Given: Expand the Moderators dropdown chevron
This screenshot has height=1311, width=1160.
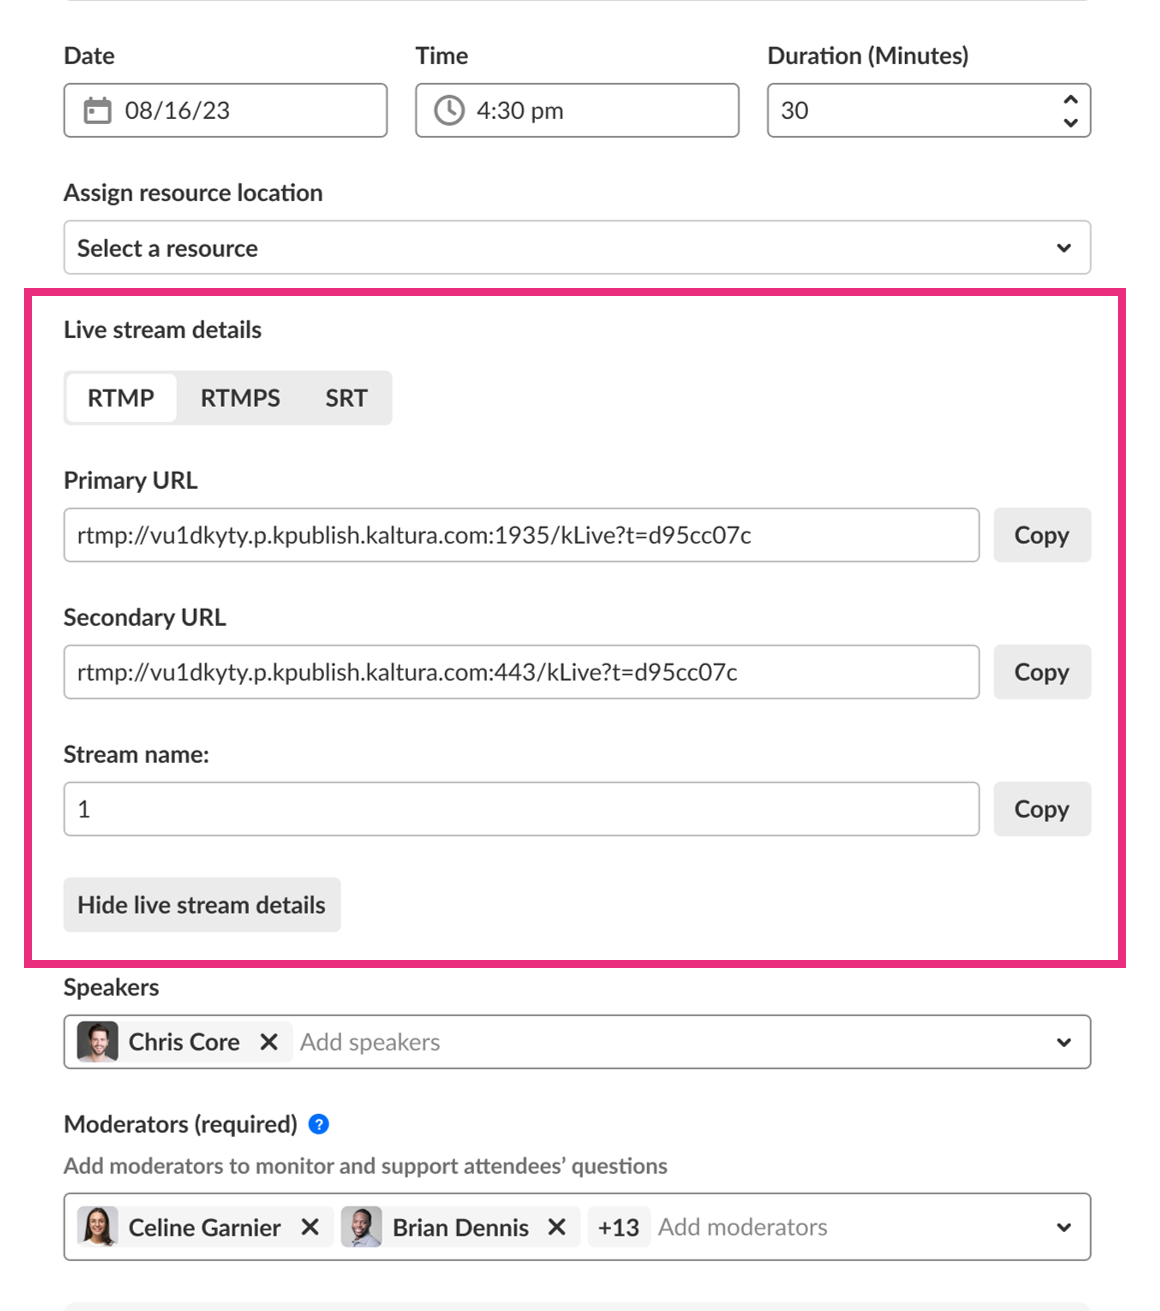Looking at the screenshot, I should point(1063,1227).
